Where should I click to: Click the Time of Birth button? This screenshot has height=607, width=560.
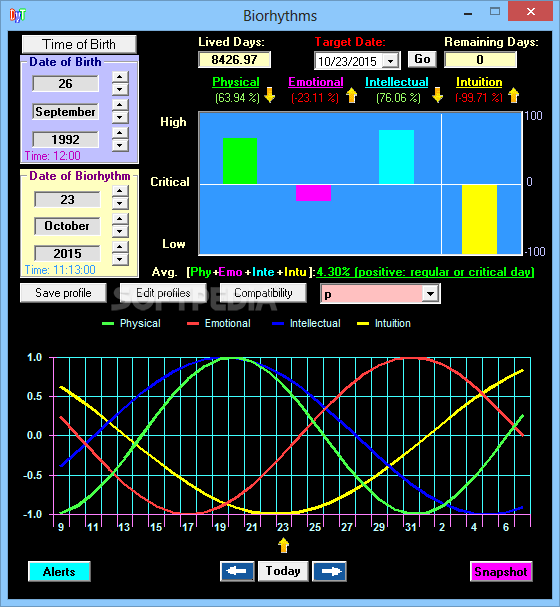point(79,44)
